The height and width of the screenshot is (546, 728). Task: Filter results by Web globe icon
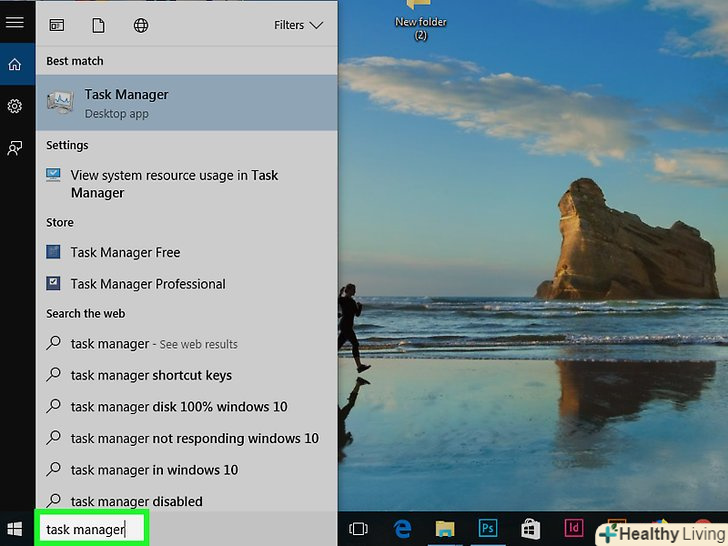pos(141,25)
